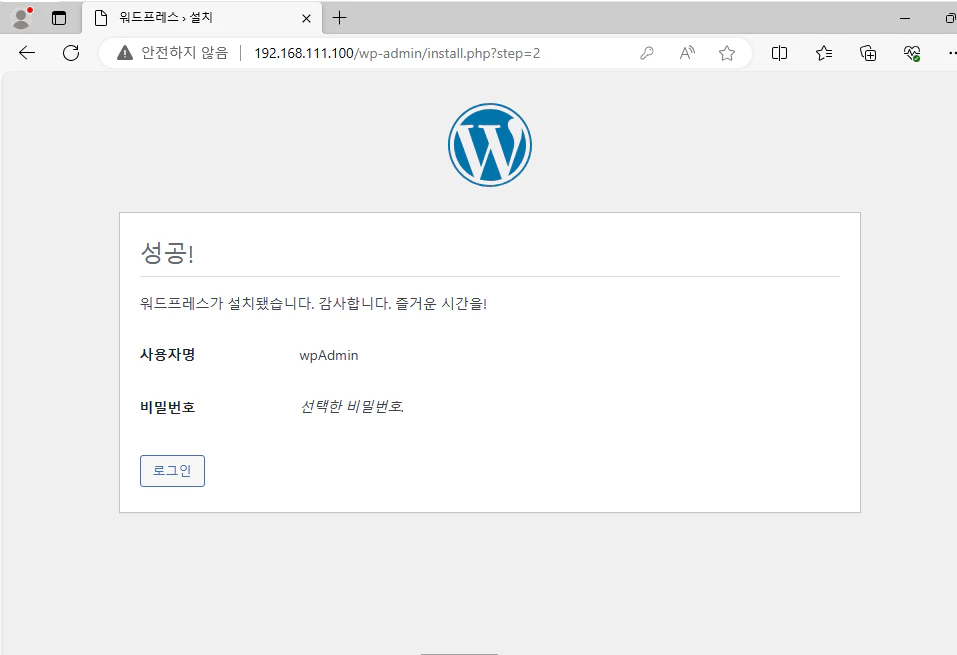Open the saved password key icon

click(x=647, y=53)
